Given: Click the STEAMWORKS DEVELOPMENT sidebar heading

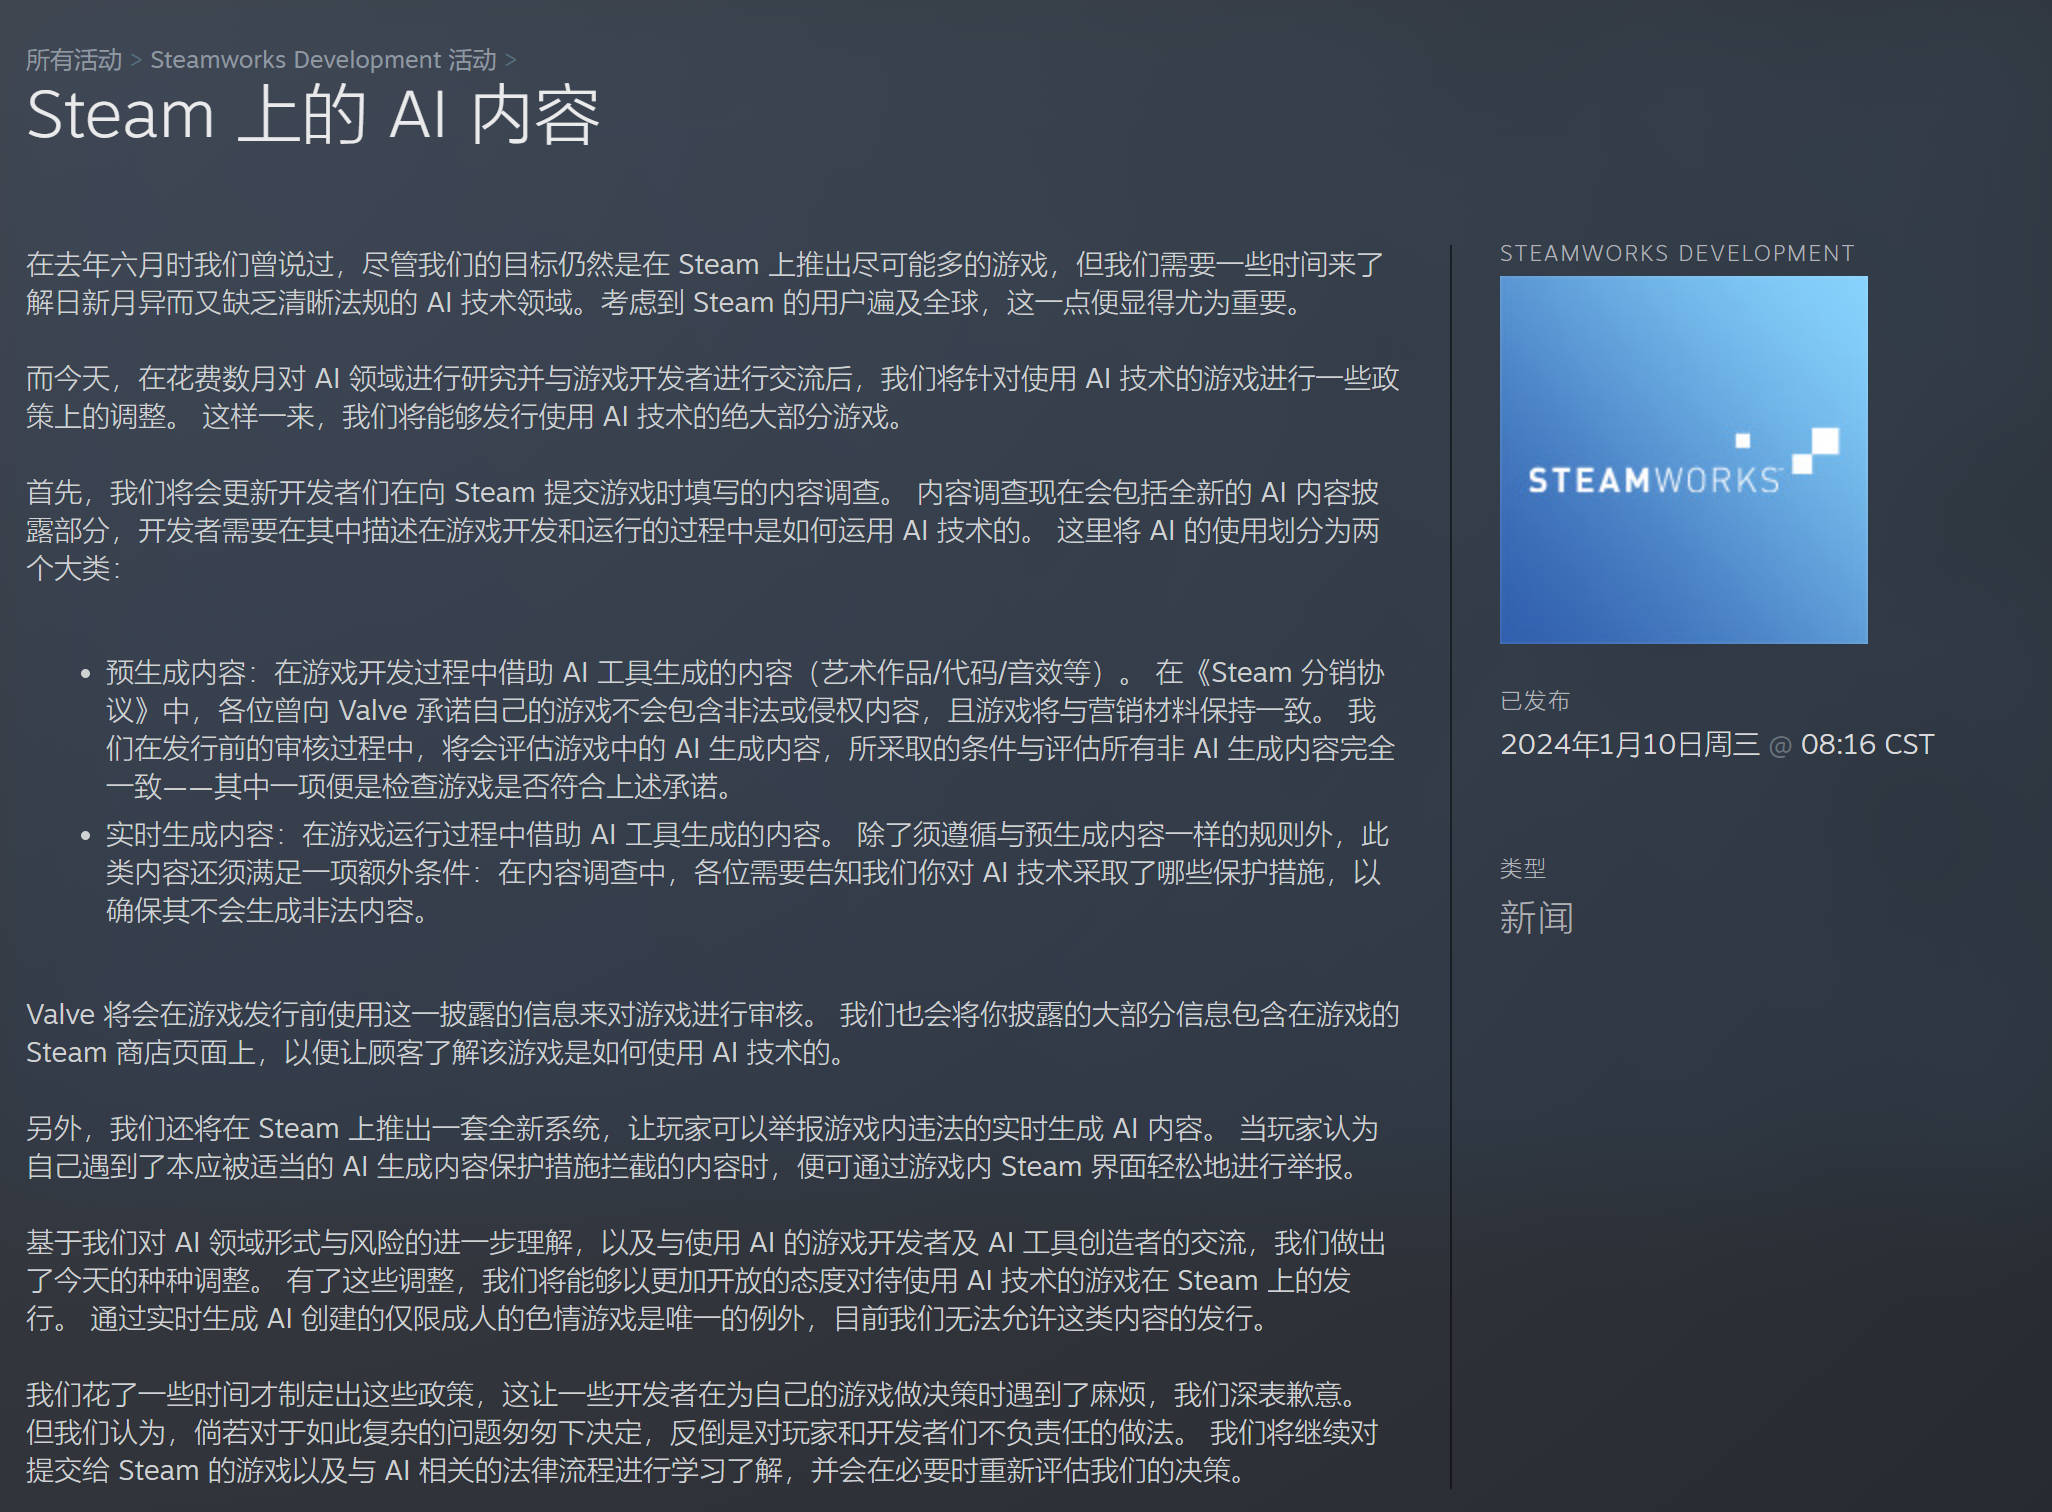Looking at the screenshot, I should pos(1677,253).
